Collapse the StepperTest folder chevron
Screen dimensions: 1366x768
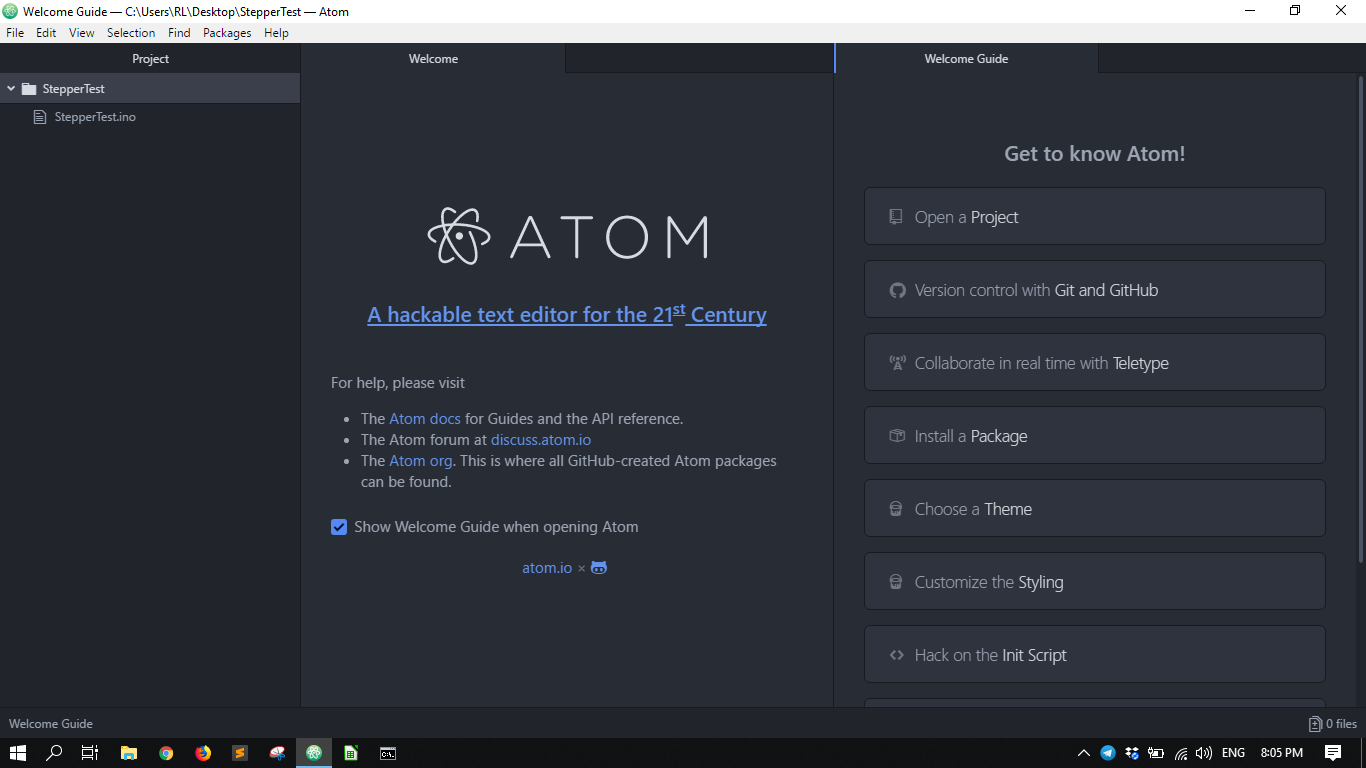(11, 89)
